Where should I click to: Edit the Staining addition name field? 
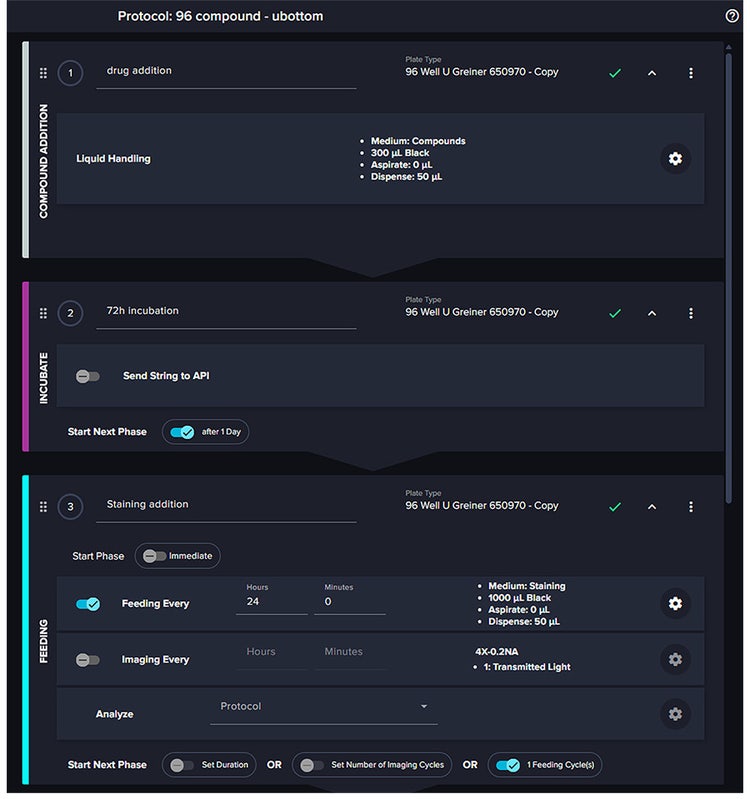click(x=226, y=505)
